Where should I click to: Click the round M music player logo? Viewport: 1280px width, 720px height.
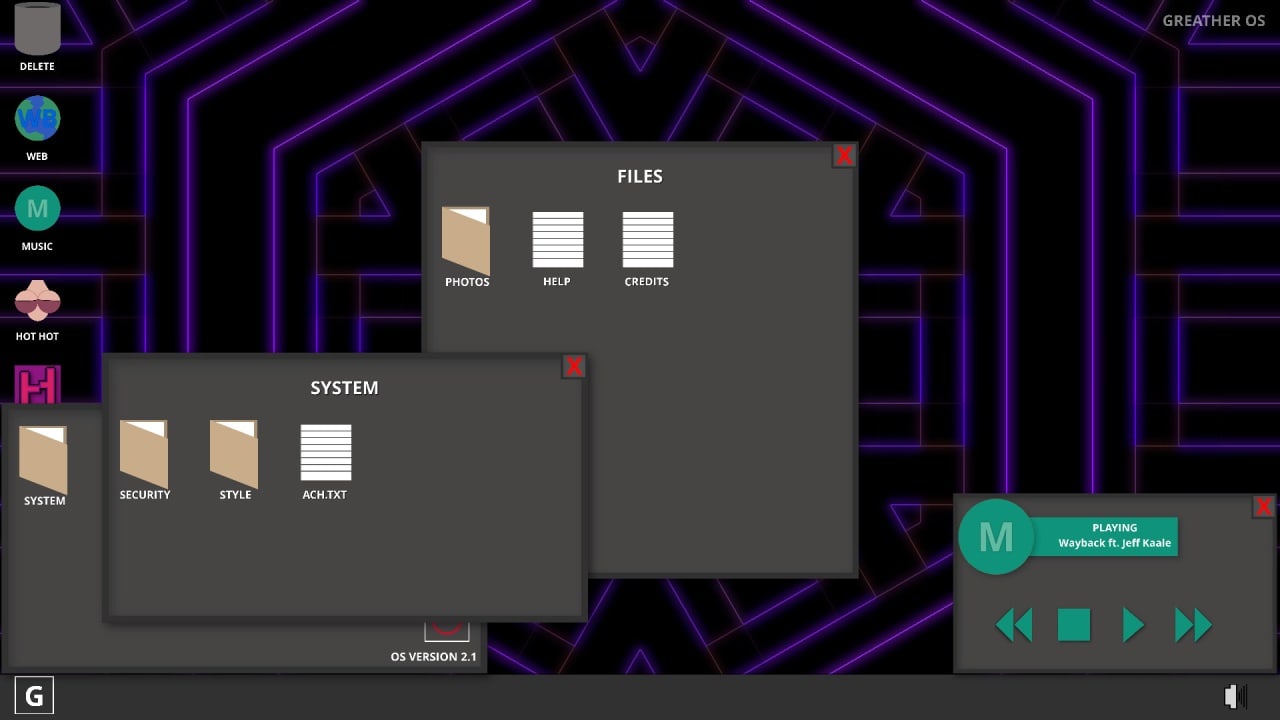[995, 537]
